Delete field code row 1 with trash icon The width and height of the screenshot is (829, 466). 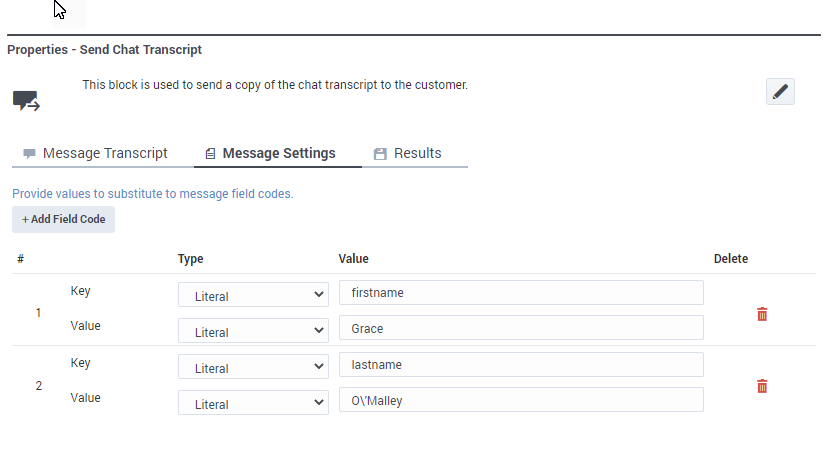tap(762, 314)
